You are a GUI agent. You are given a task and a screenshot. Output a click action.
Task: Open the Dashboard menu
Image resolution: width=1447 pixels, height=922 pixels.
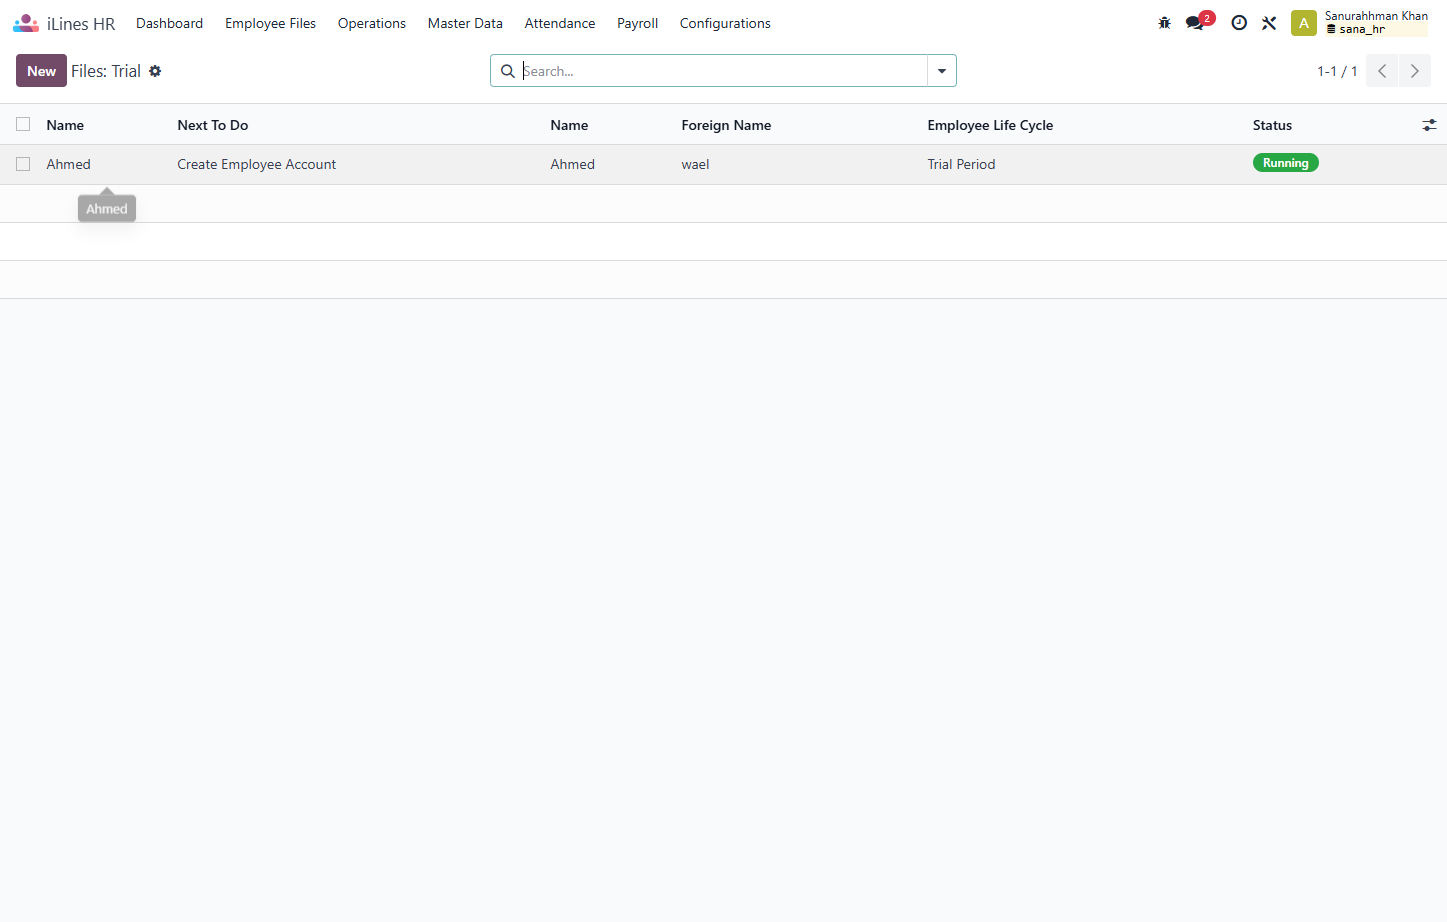(170, 23)
